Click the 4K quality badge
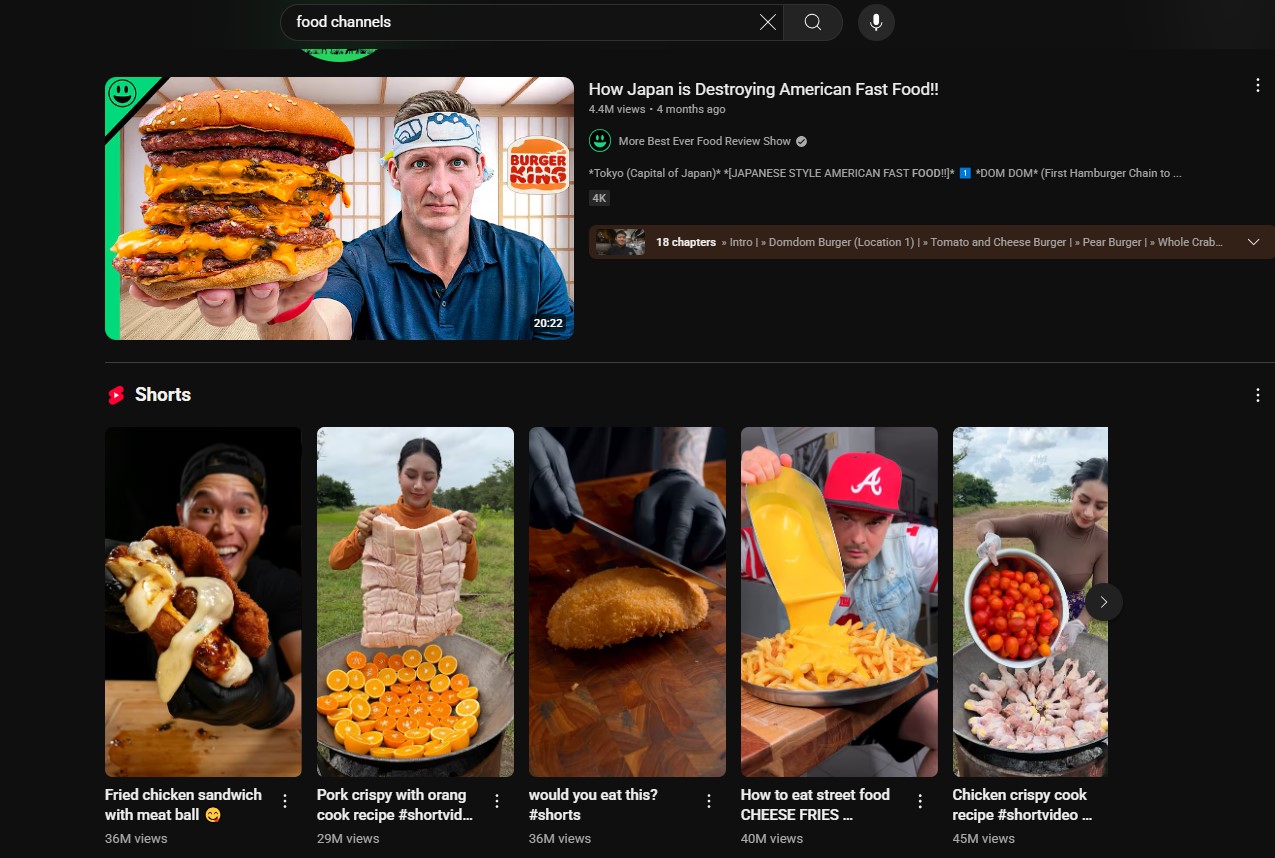 [599, 198]
